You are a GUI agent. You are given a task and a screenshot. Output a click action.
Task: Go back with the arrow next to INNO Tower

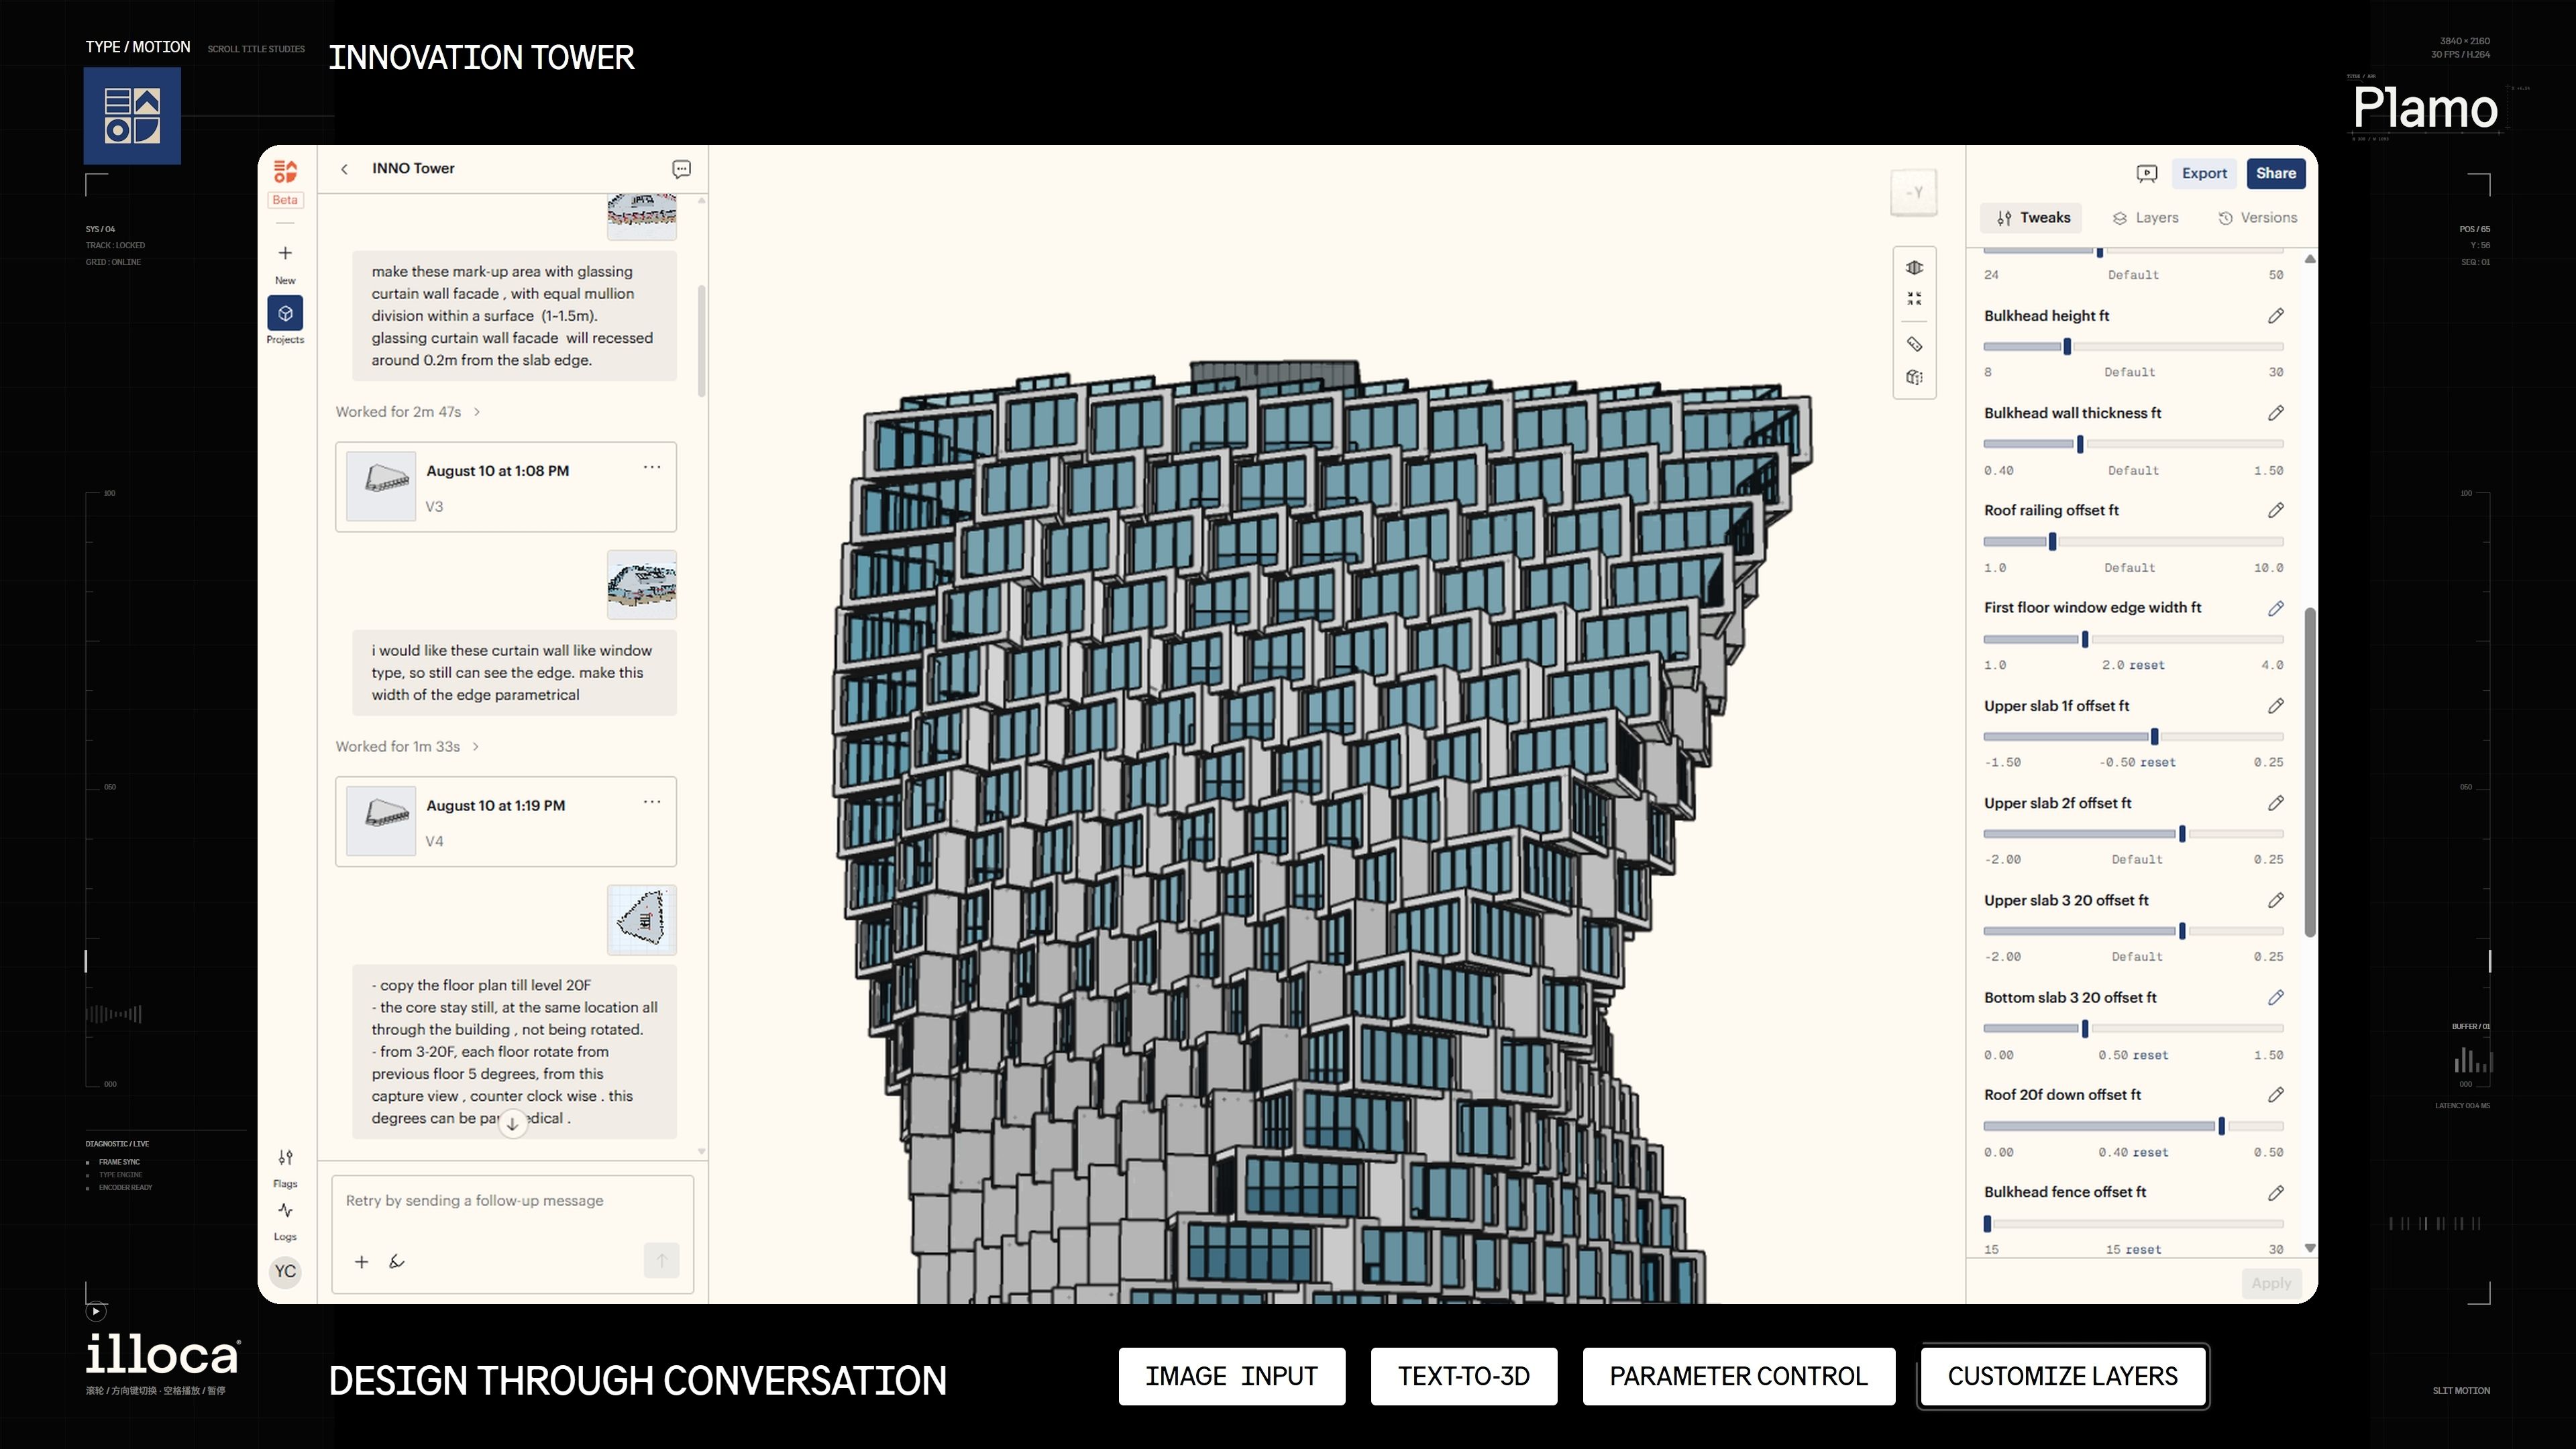point(344,169)
